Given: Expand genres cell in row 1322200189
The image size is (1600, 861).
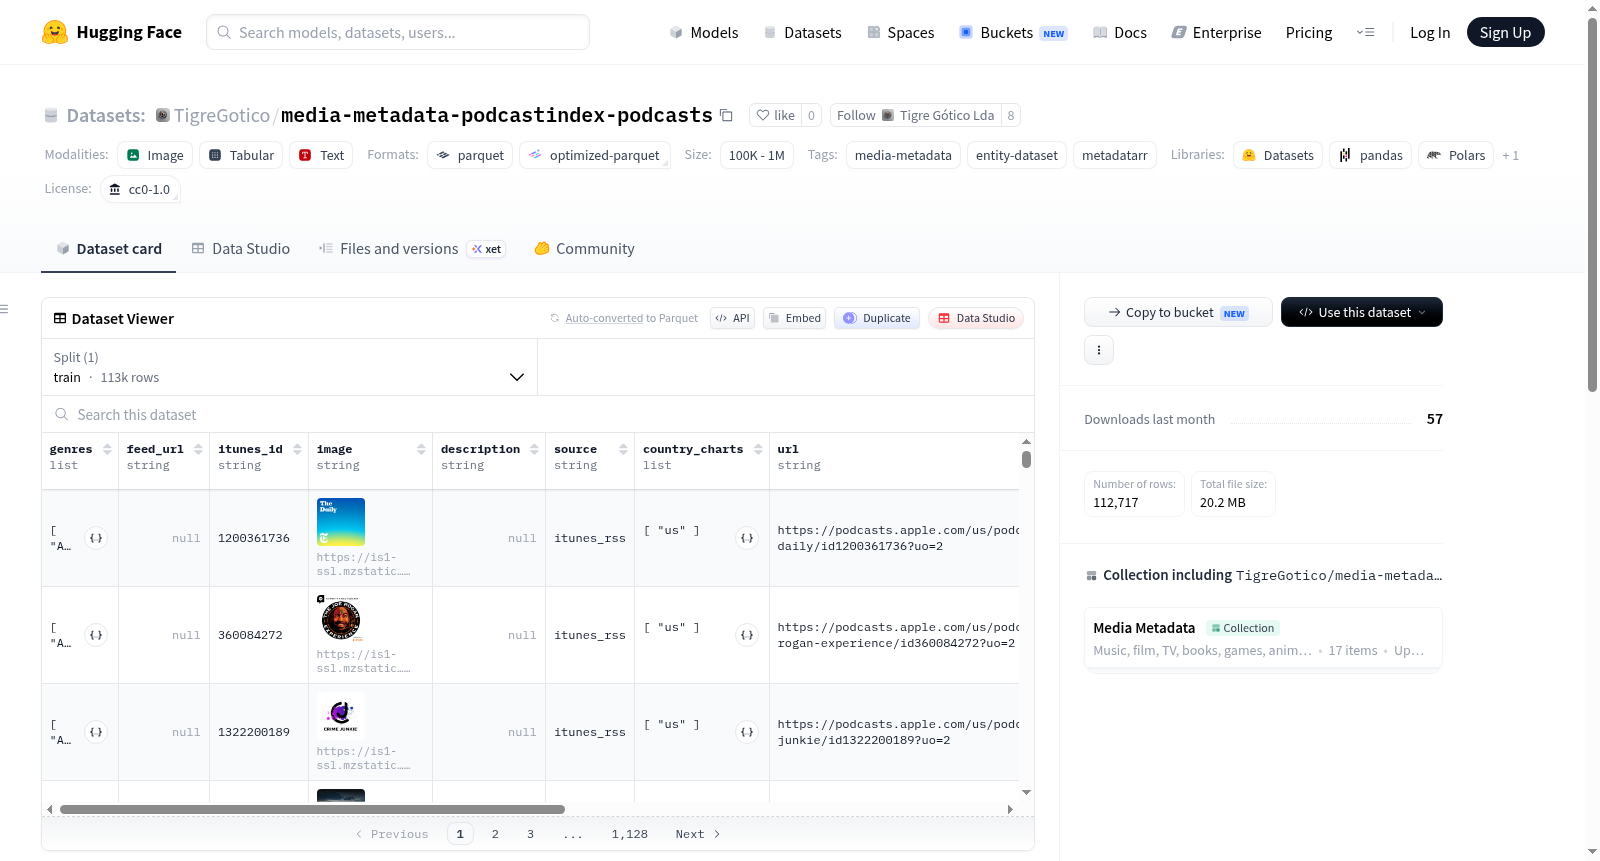Looking at the screenshot, I should click(96, 732).
